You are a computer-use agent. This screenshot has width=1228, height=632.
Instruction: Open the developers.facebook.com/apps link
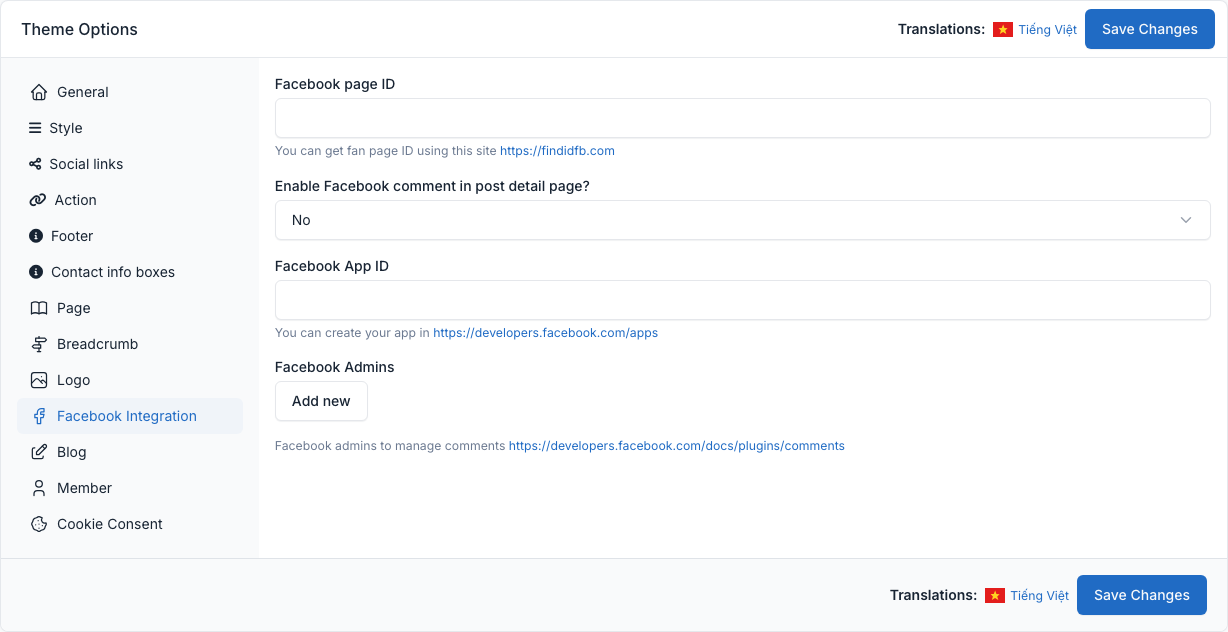click(x=545, y=333)
